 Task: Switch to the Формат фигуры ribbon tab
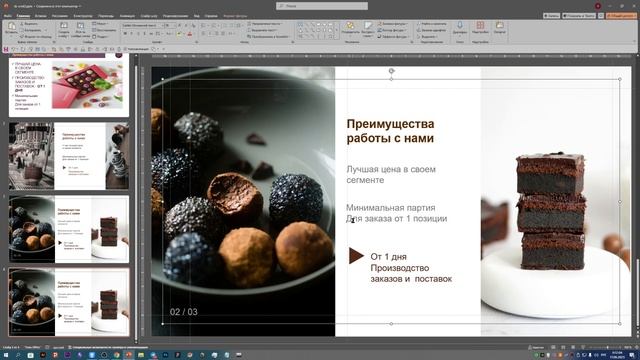point(235,16)
